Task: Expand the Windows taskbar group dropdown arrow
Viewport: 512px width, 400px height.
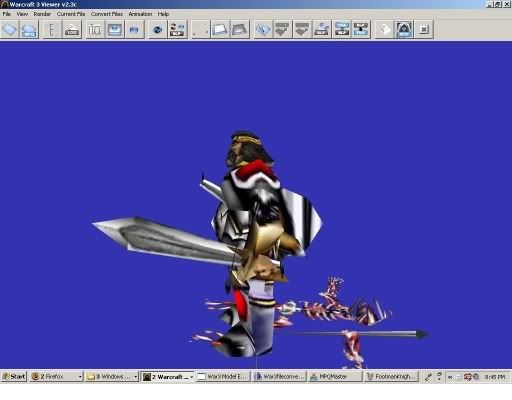Action: 135,377
